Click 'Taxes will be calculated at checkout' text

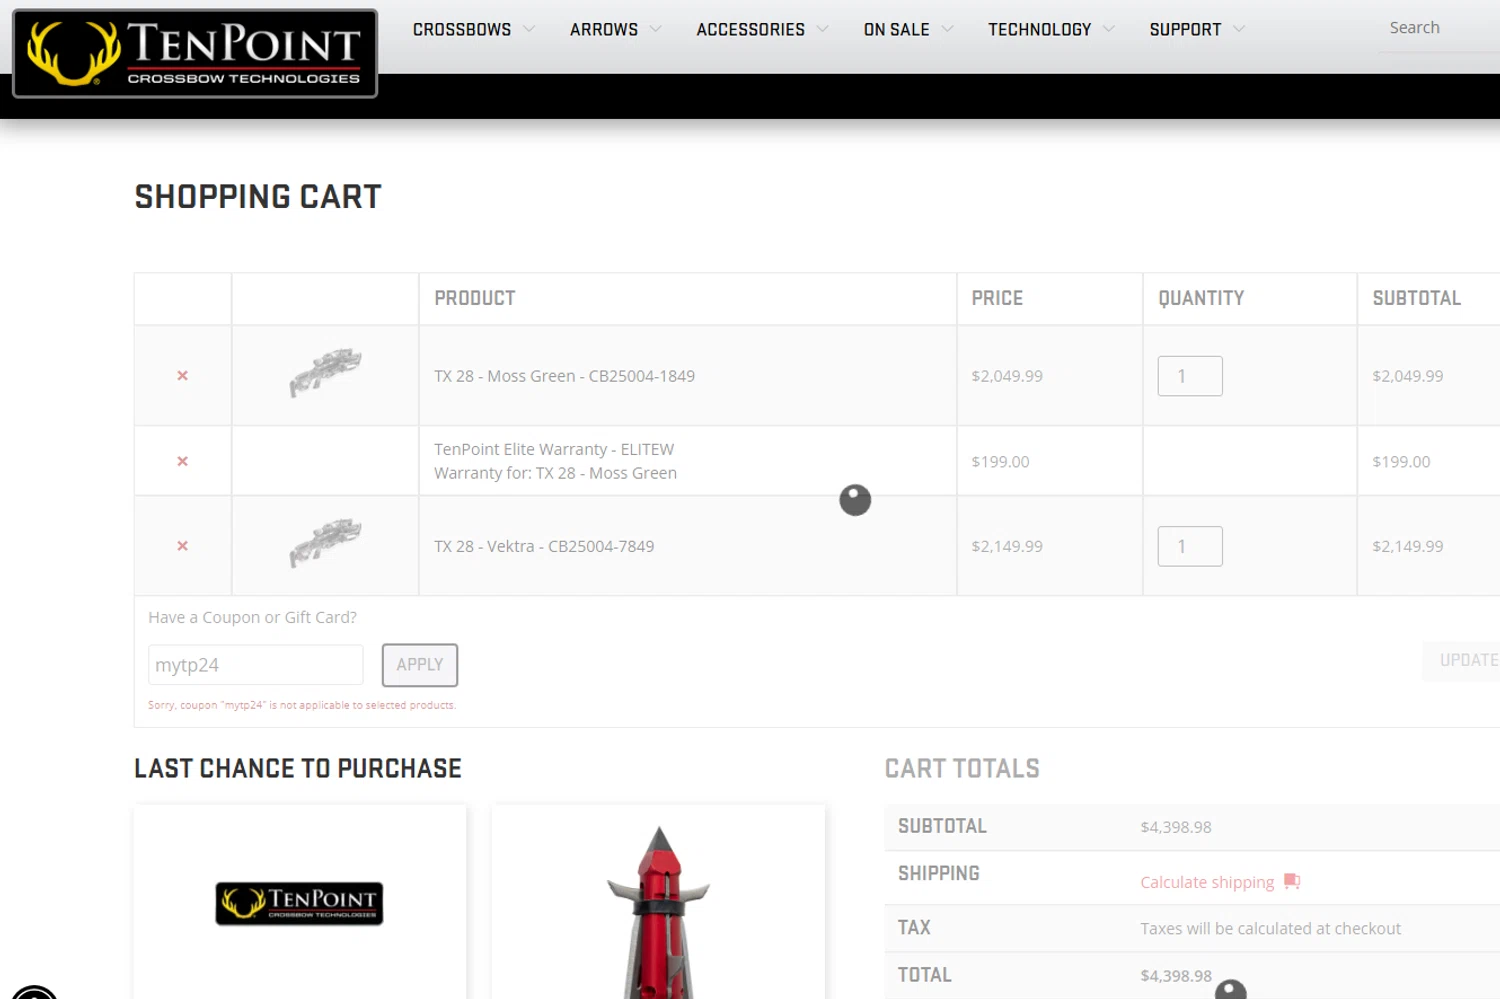1270,929
